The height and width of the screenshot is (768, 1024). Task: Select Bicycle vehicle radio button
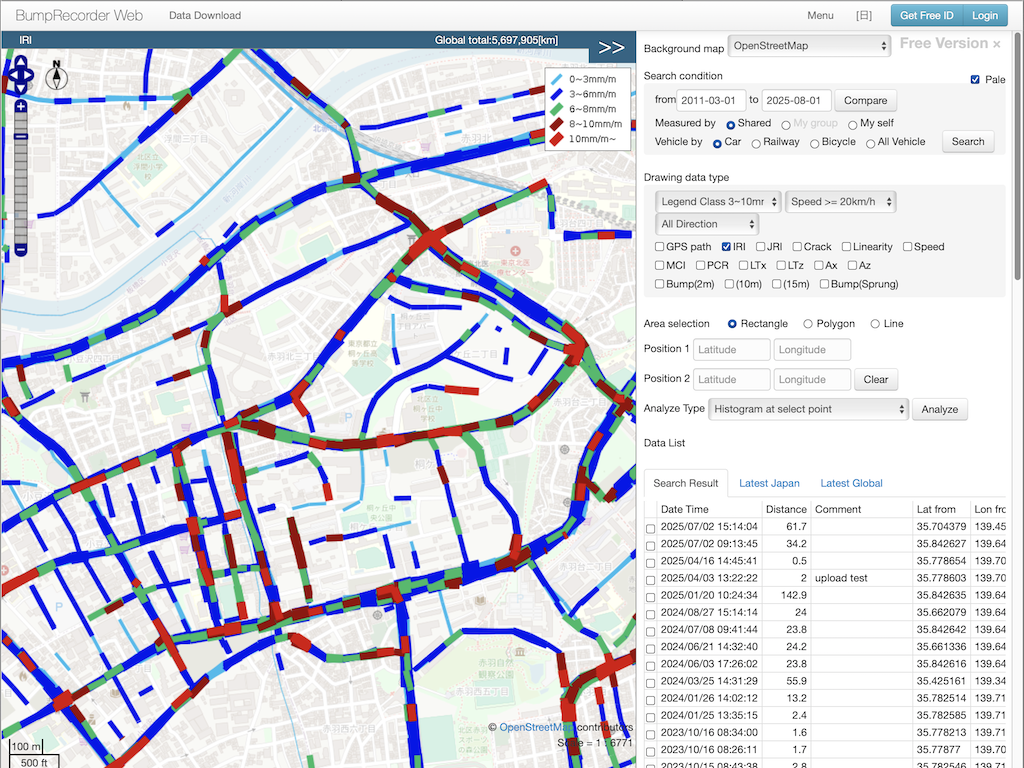point(814,143)
